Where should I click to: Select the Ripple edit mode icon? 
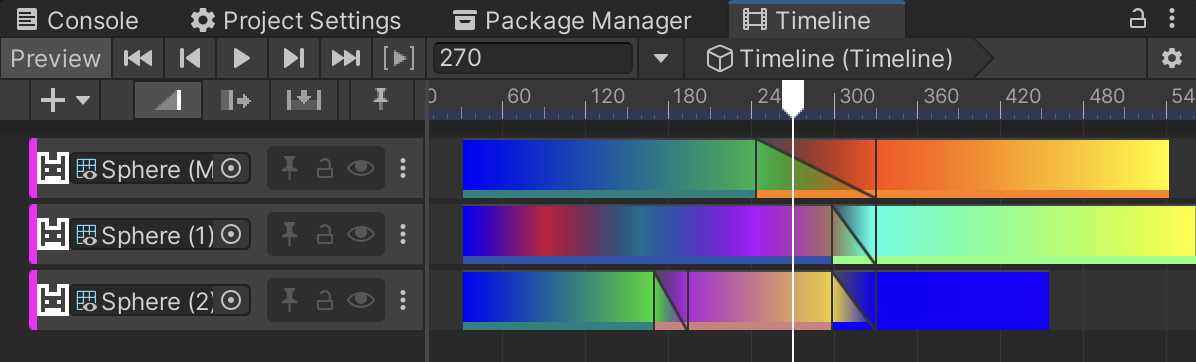[236, 100]
